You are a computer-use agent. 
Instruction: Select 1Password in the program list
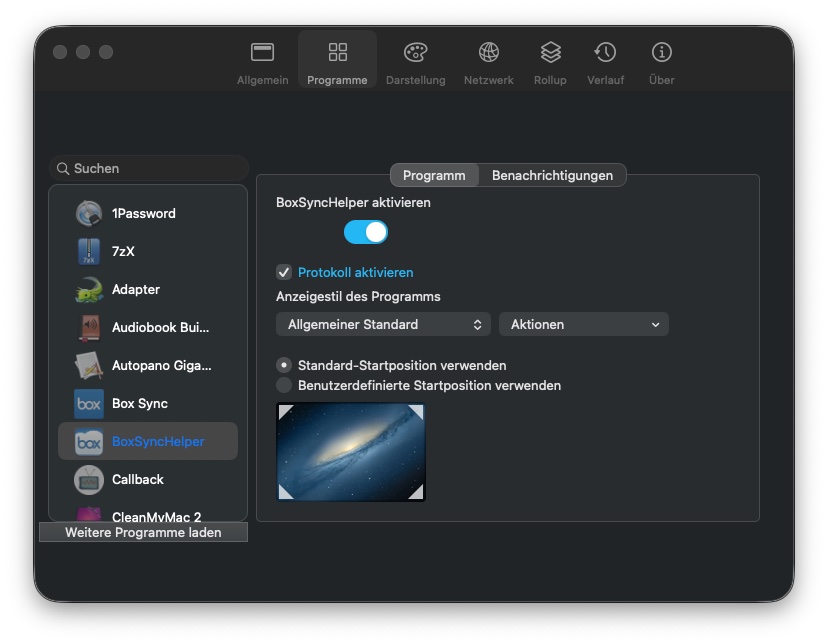[148, 213]
